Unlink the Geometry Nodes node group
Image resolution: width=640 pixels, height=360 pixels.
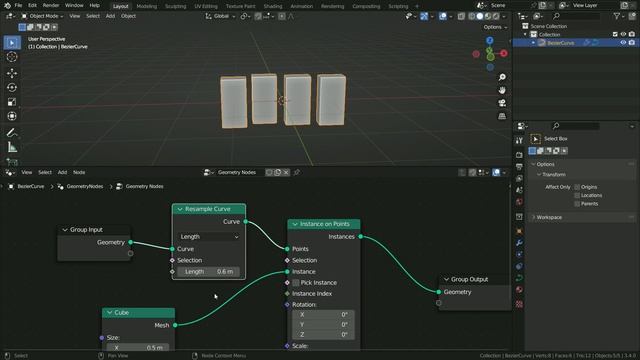click(x=286, y=172)
